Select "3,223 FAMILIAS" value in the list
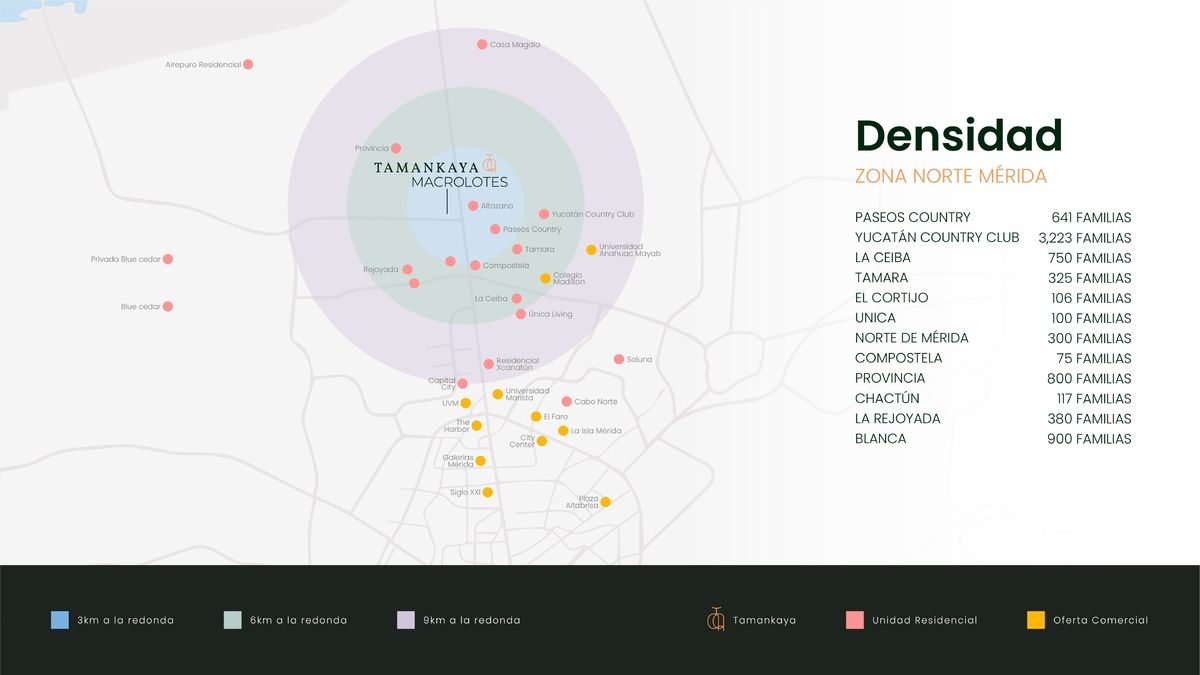Screen dimensions: 1200x675 tap(1085, 238)
